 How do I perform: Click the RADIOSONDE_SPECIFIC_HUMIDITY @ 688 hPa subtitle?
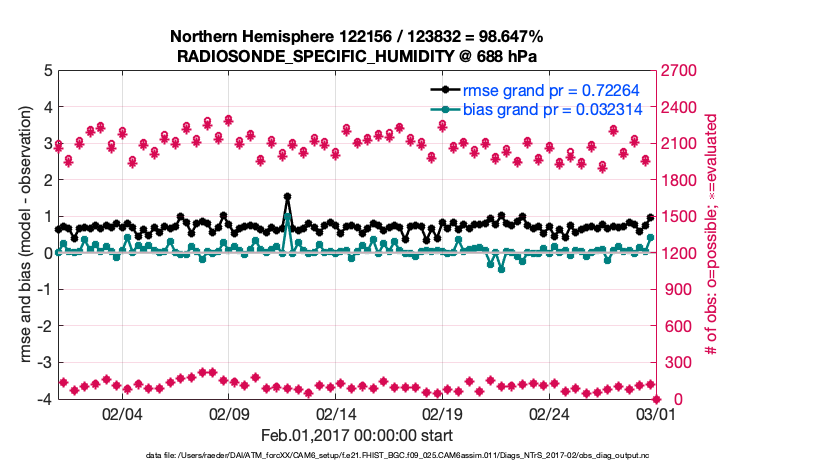tap(357, 56)
